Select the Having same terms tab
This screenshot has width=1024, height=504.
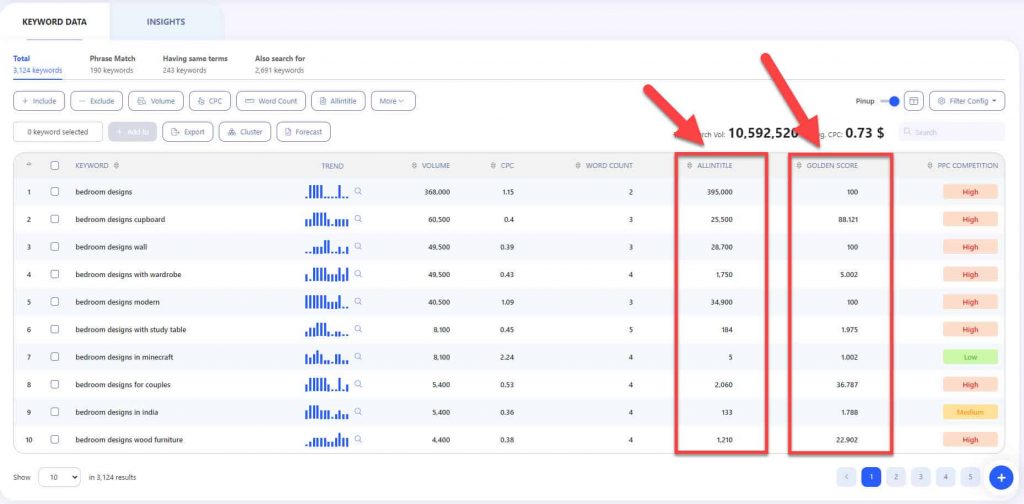tap(195, 64)
